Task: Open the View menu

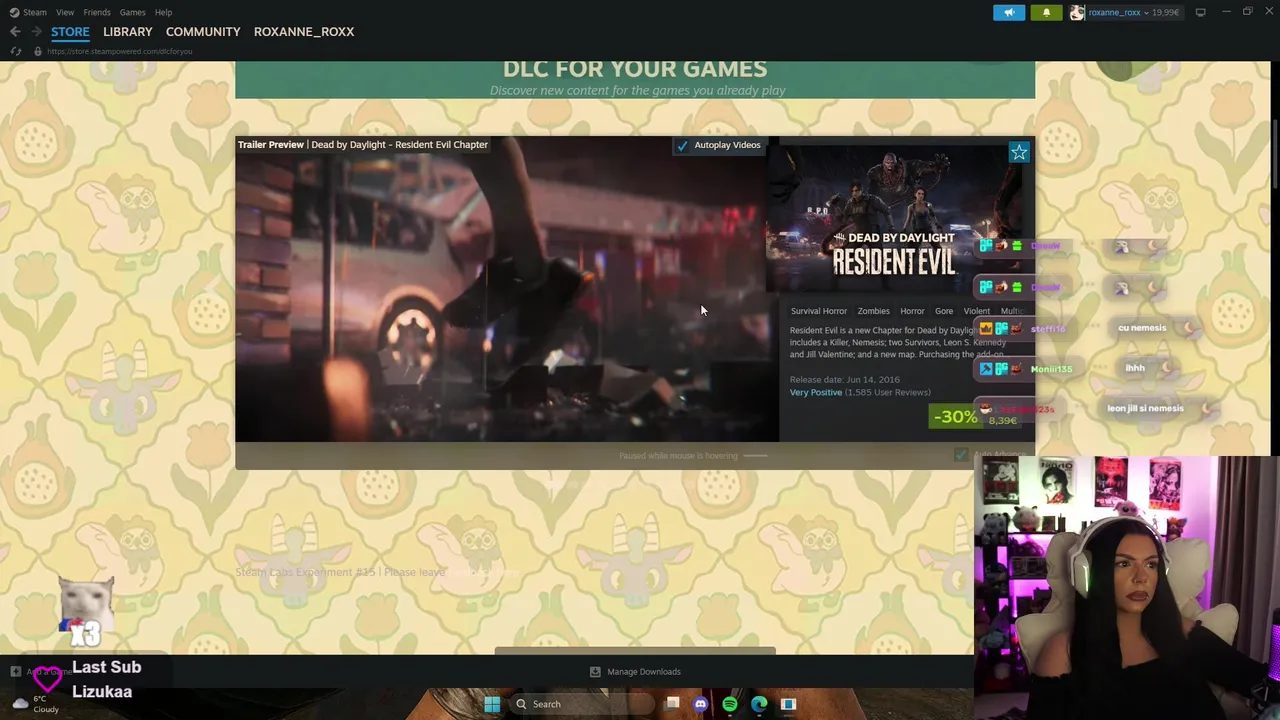Action: coord(65,12)
